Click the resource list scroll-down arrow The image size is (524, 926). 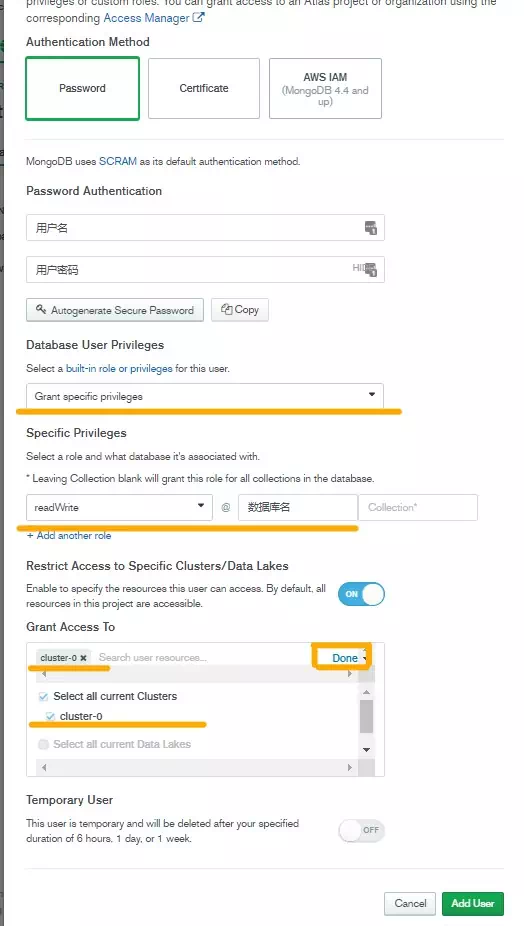tap(366, 749)
